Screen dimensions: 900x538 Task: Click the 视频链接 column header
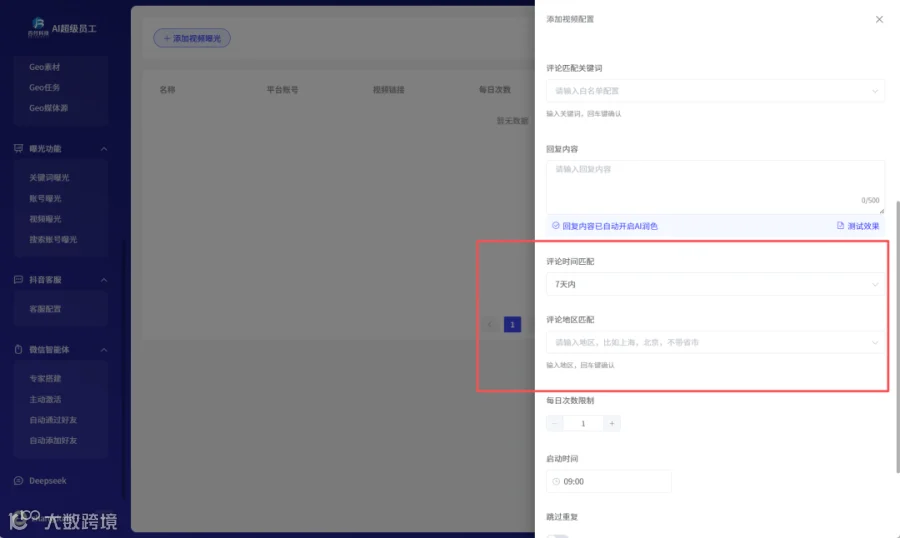click(389, 90)
